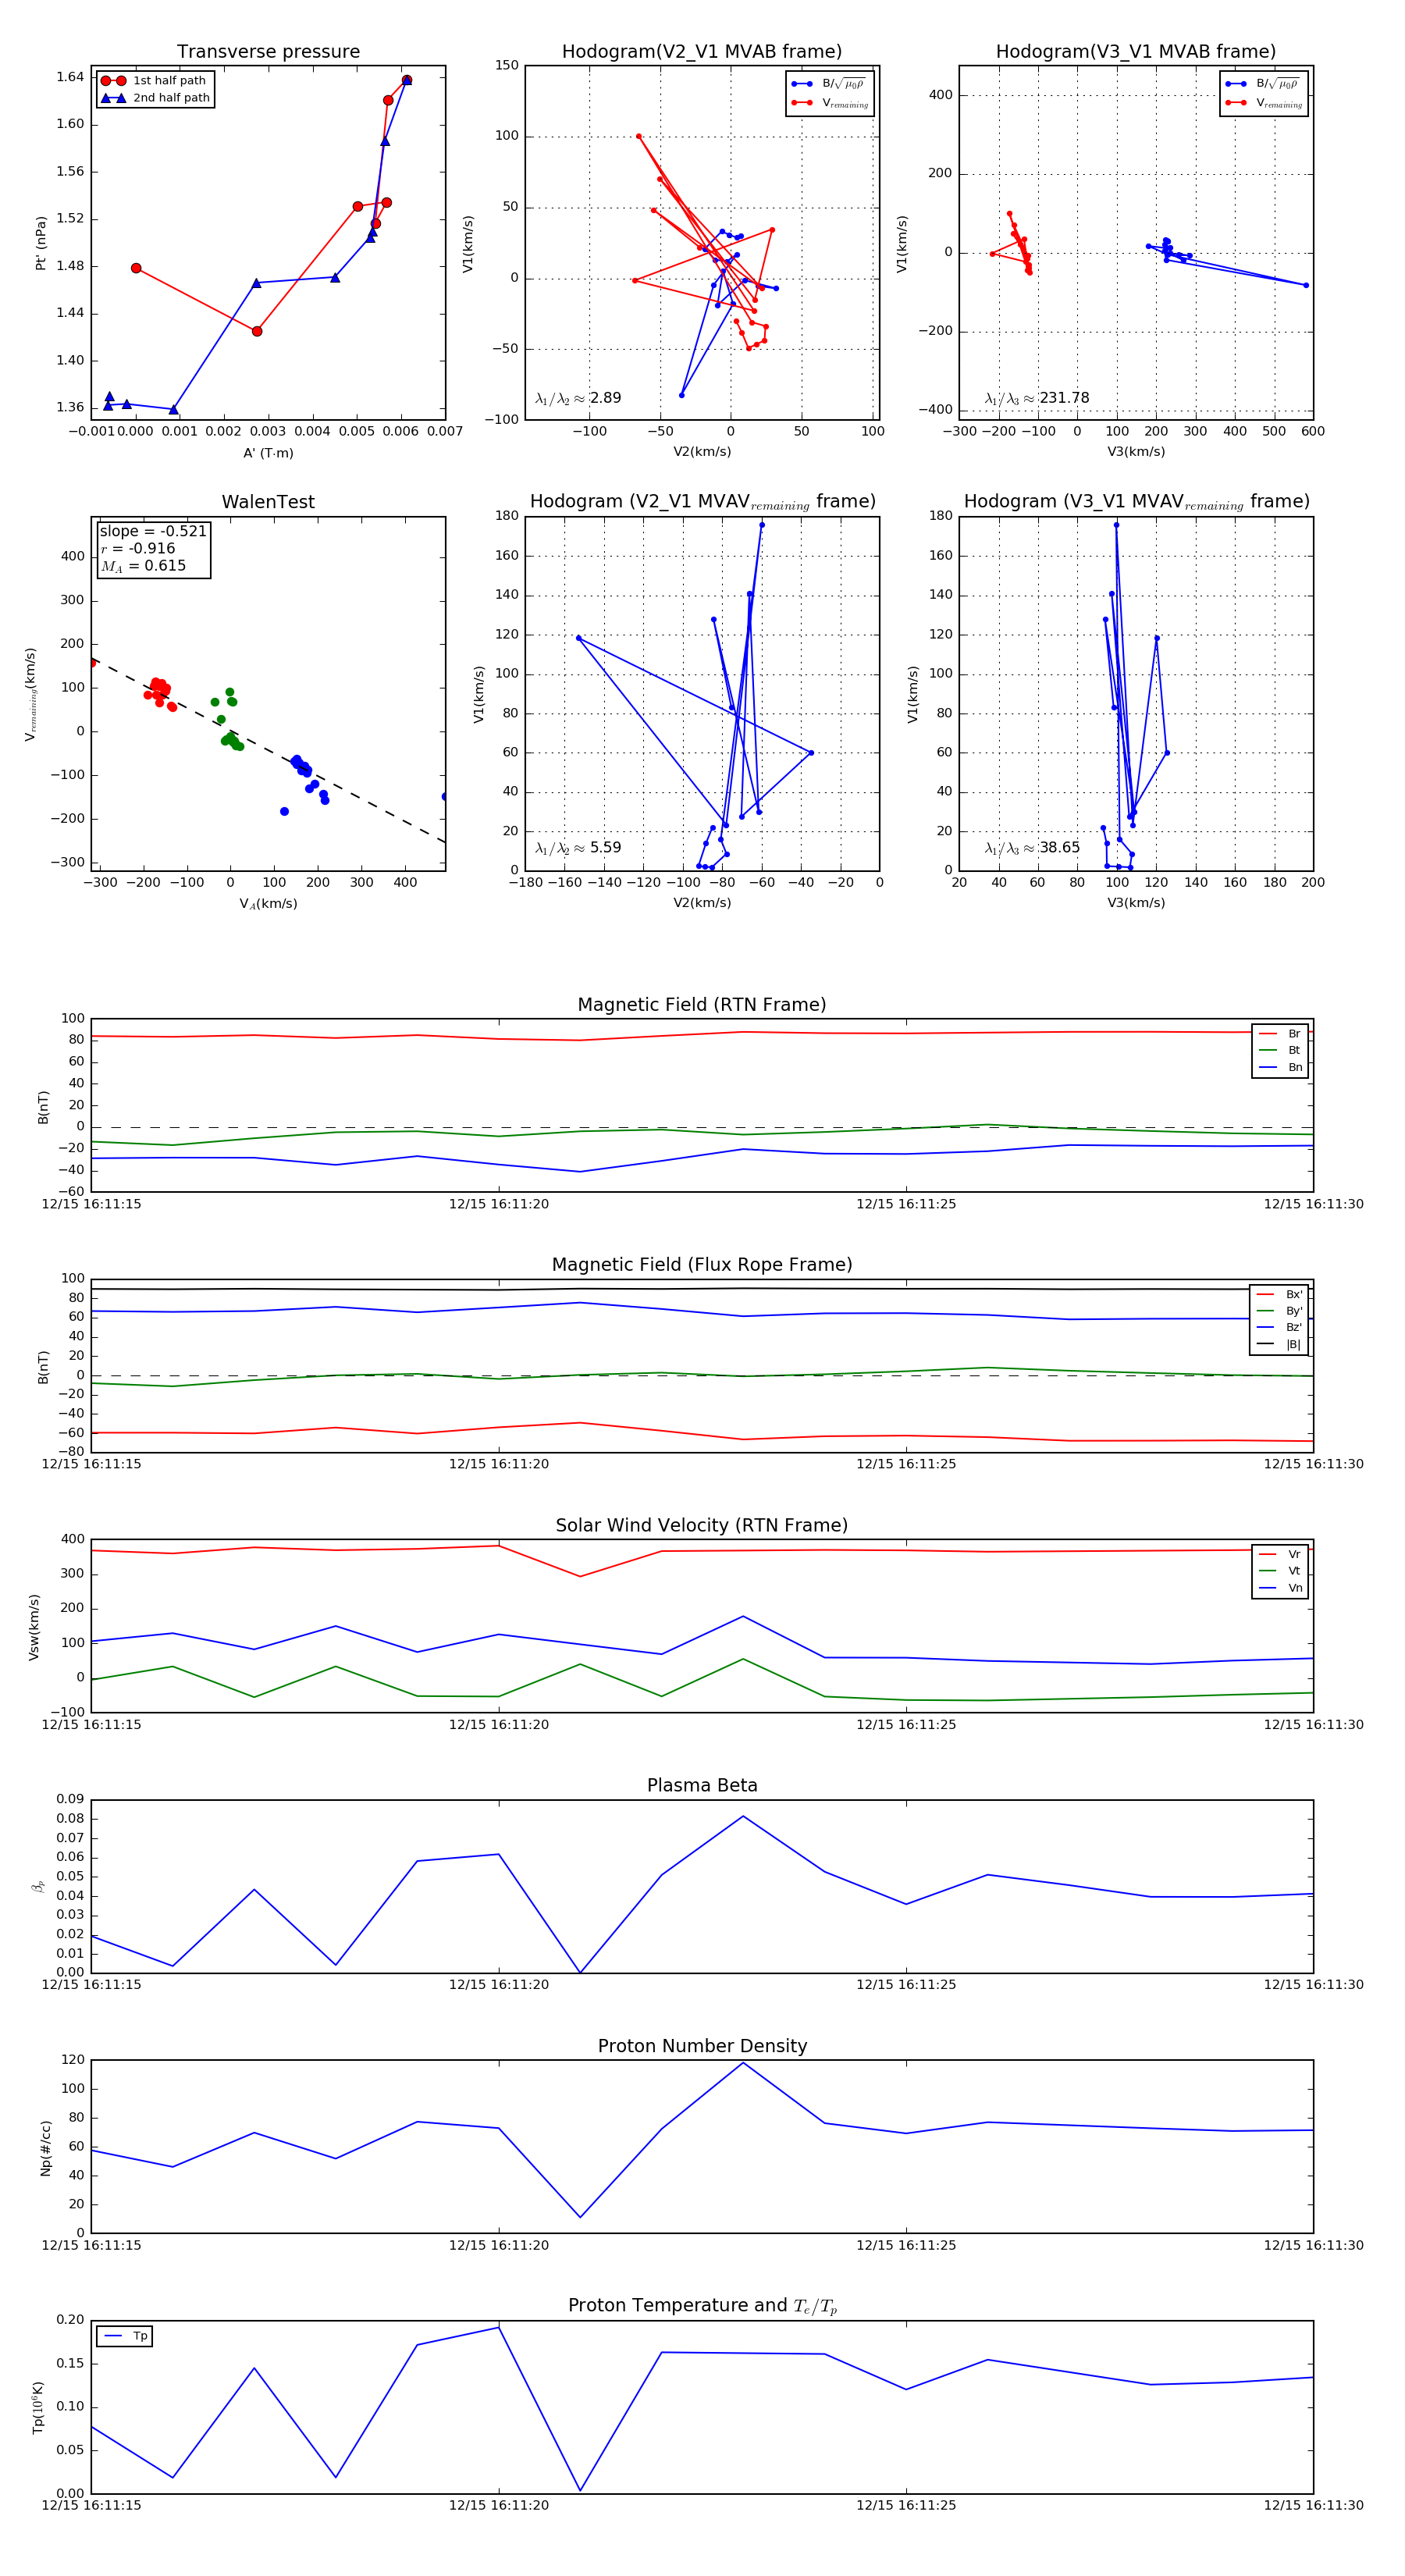Click the V3_V1 MVAB legend's B/√μ0ρ entry
Screen dimensions: 1405x2576
(1264, 84)
